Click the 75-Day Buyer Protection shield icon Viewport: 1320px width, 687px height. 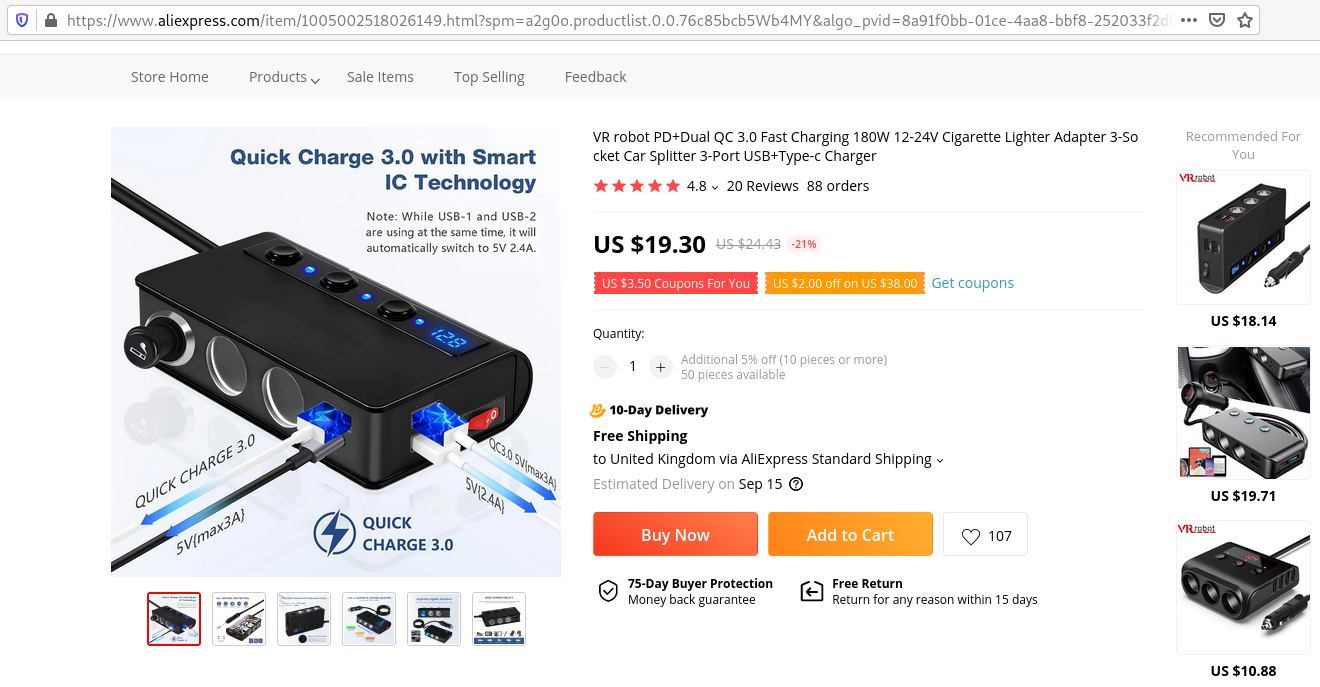(608, 591)
